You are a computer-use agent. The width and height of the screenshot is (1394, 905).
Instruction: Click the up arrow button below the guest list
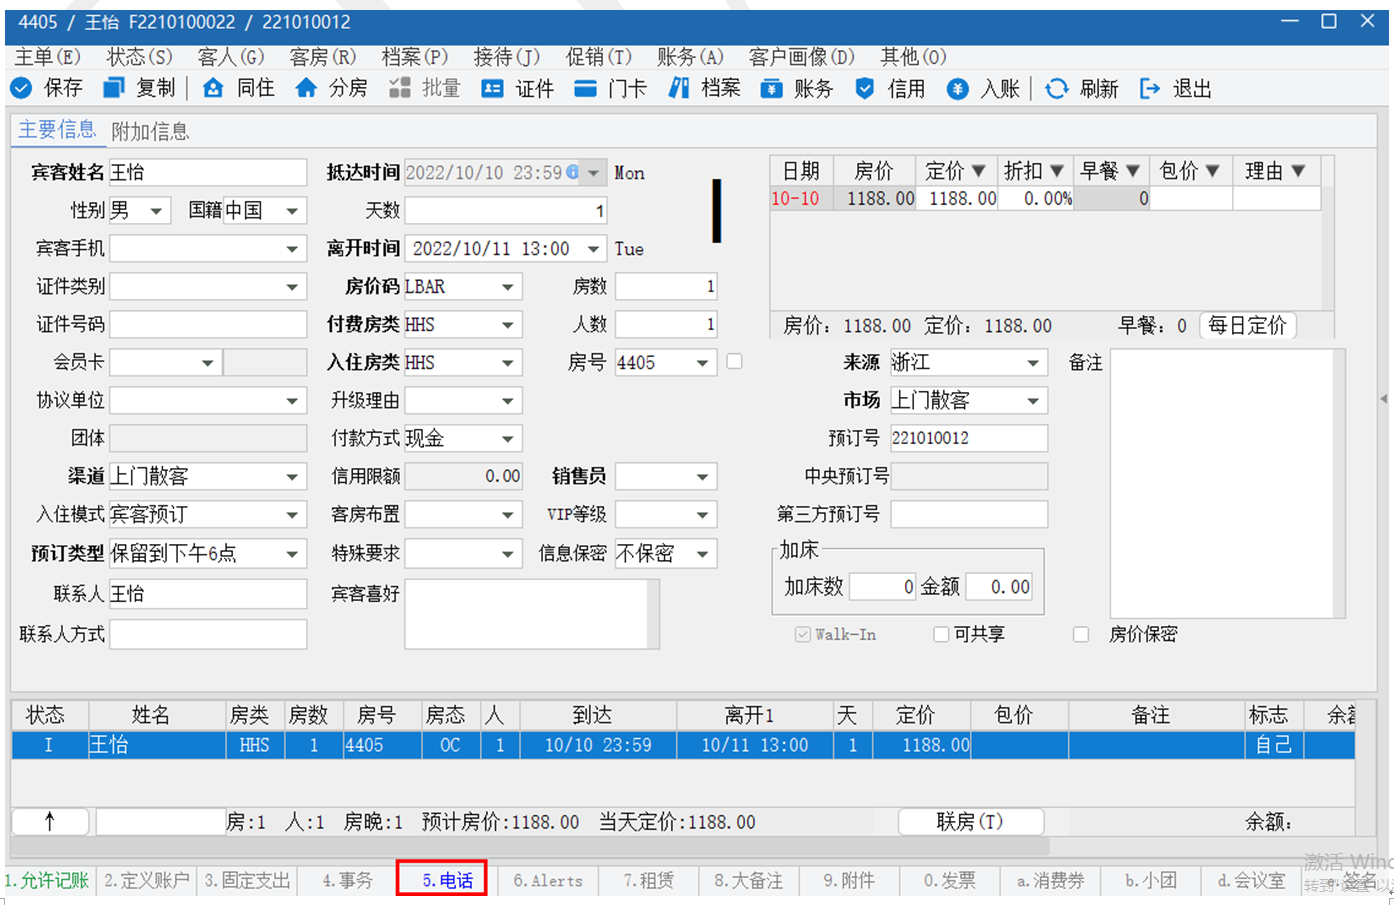click(50, 822)
